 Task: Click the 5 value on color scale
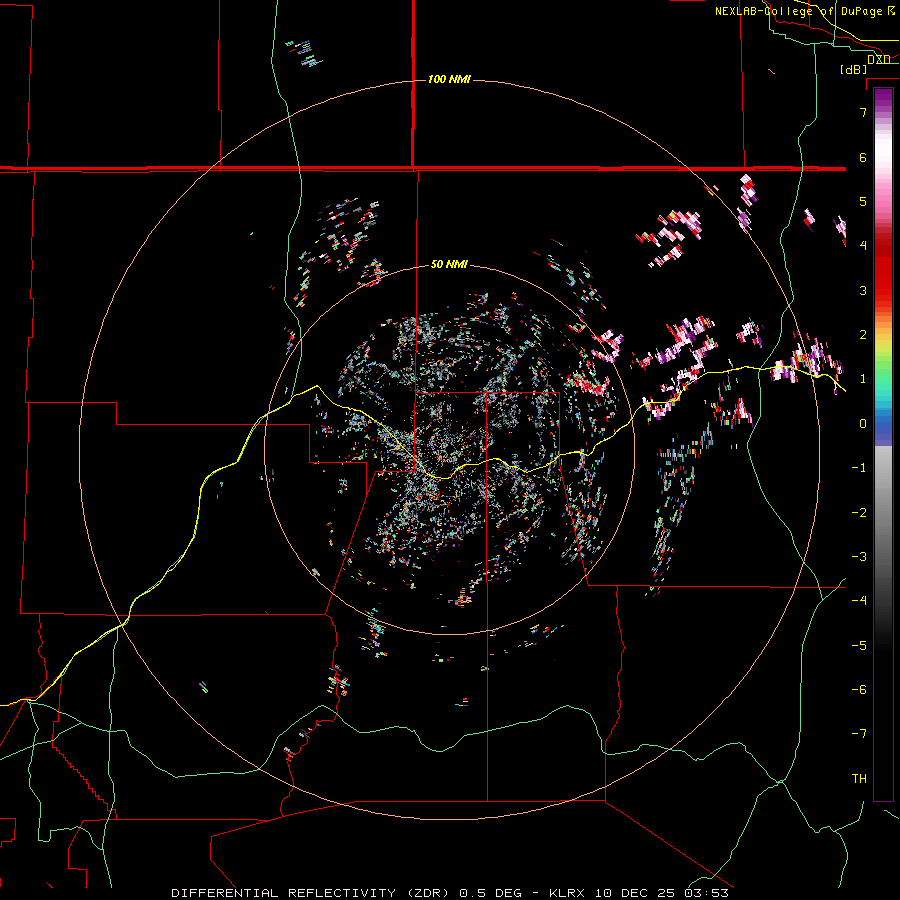pyautogui.click(x=863, y=201)
